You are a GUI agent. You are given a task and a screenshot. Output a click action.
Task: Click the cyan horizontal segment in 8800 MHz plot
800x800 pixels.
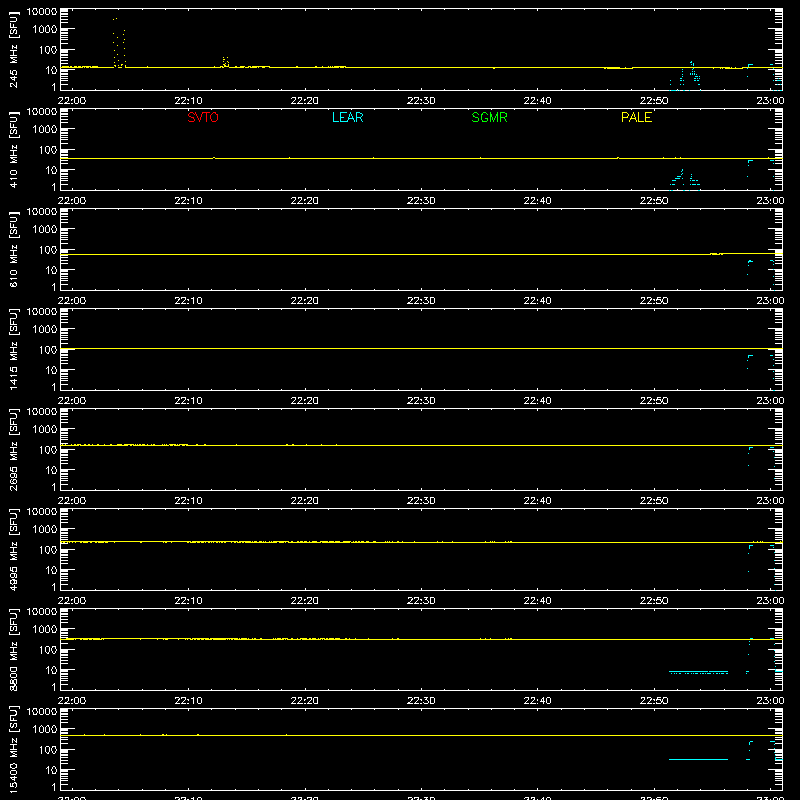pyautogui.click(x=698, y=672)
